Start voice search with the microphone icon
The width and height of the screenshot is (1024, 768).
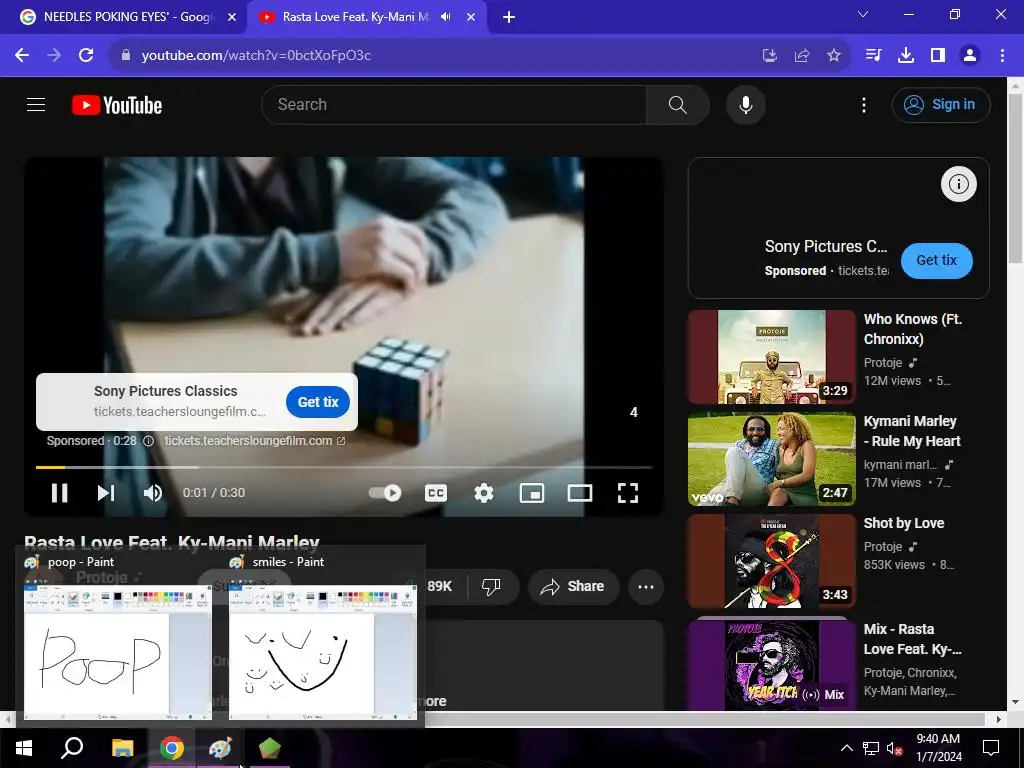click(x=746, y=104)
